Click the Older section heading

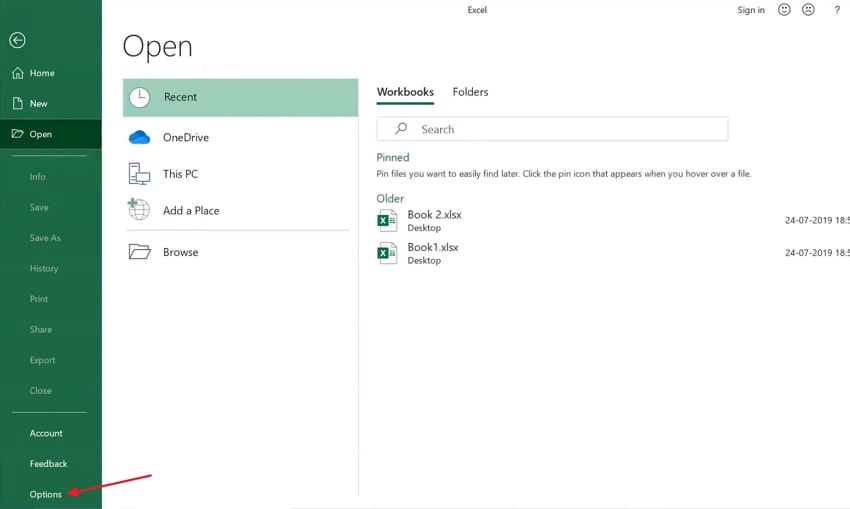point(390,198)
